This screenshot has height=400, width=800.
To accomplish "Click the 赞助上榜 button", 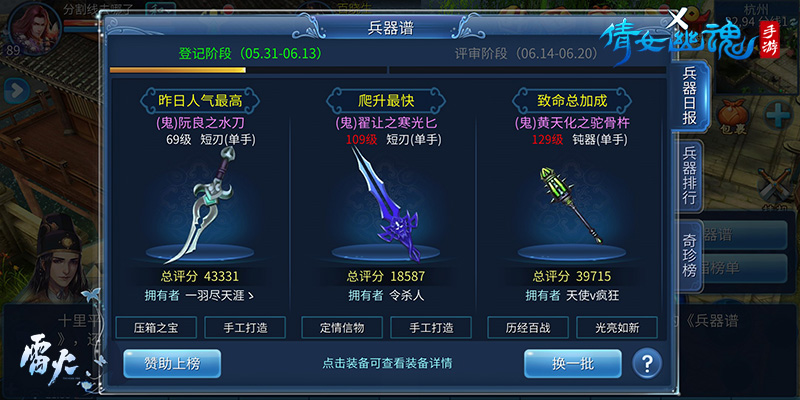I will 172,363.
